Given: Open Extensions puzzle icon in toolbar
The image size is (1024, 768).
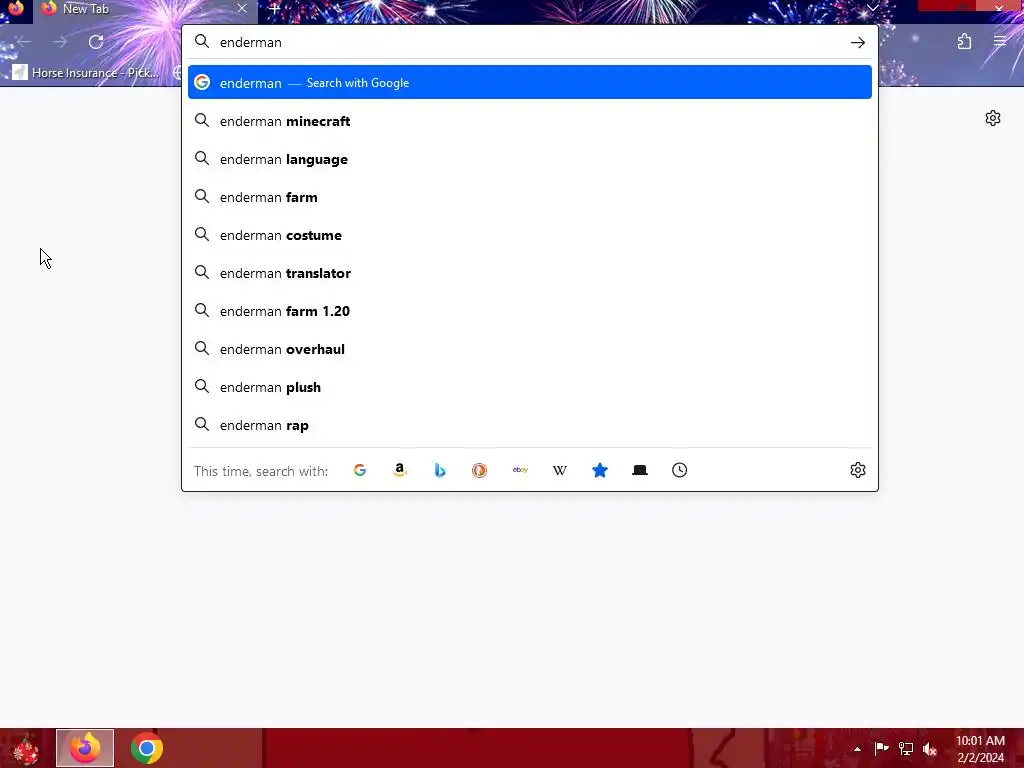Looking at the screenshot, I should pos(964,42).
